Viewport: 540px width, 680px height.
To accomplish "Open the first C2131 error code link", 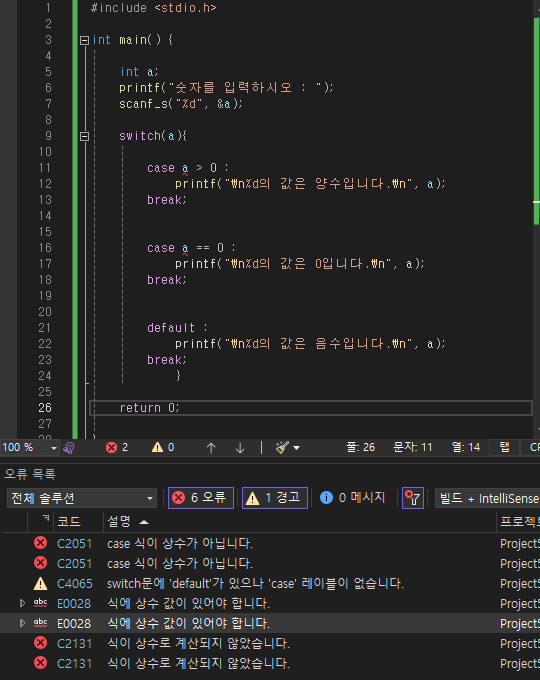I will pos(75,644).
